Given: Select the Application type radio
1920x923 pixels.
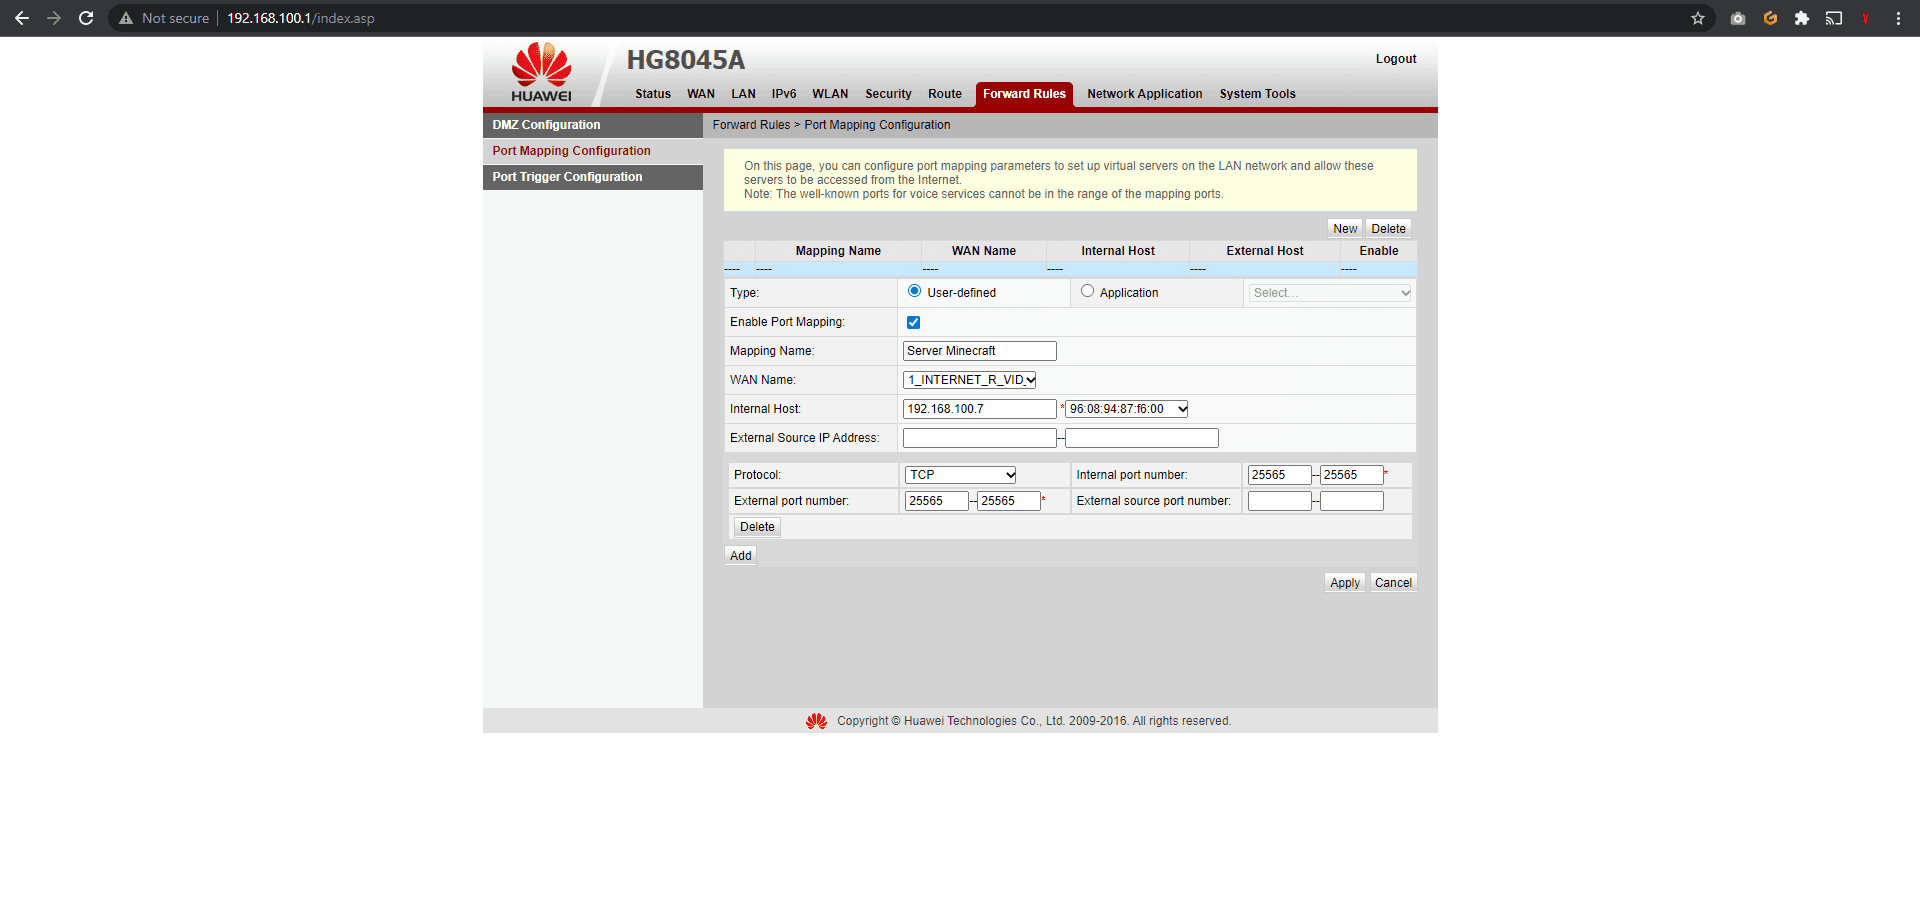Looking at the screenshot, I should pyautogui.click(x=1087, y=291).
